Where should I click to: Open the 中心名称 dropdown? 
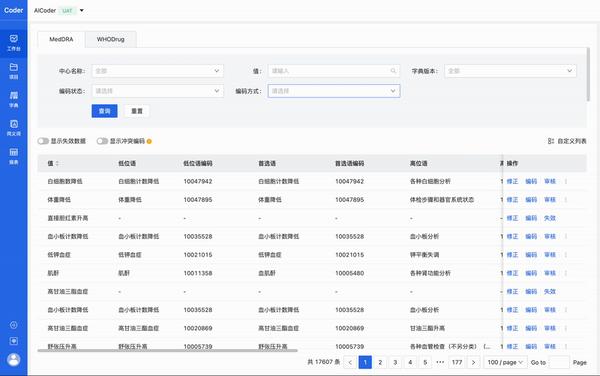(x=158, y=71)
